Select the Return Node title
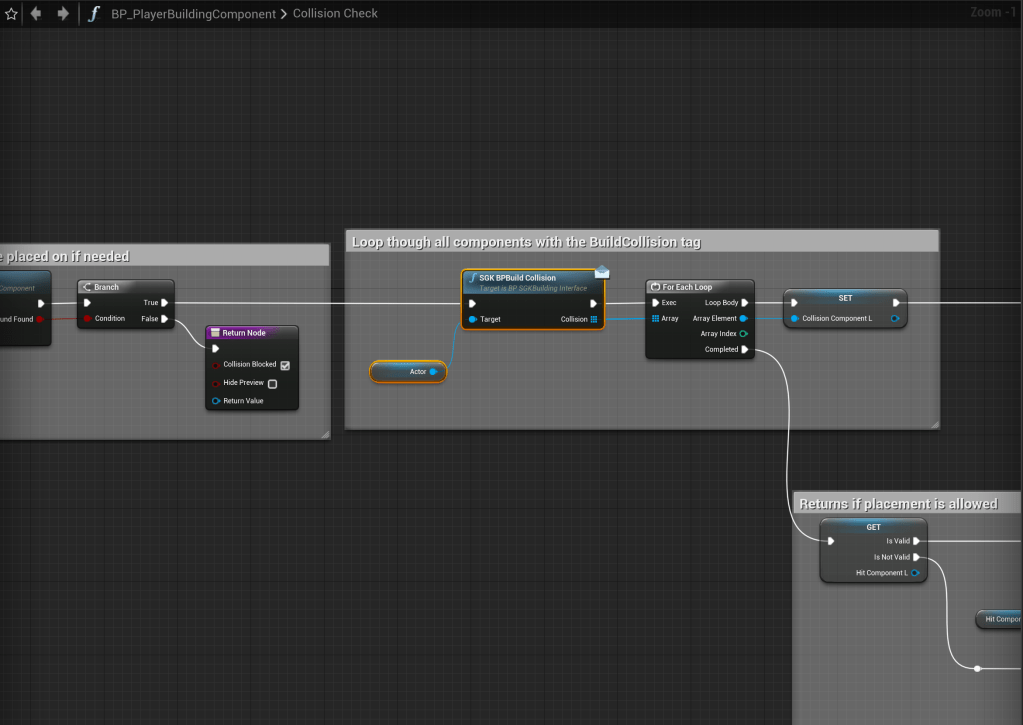Viewport: 1023px width, 725px height. click(244, 333)
